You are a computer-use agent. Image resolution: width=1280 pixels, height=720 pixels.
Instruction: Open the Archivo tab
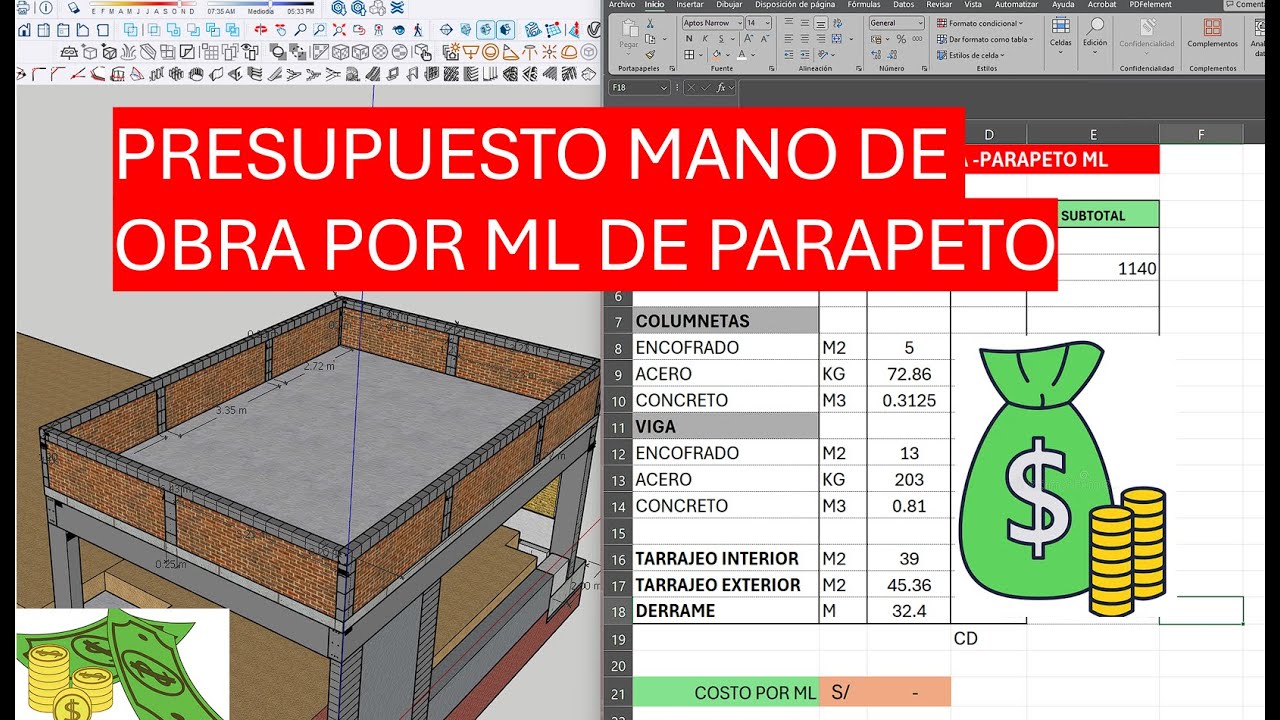point(622,4)
